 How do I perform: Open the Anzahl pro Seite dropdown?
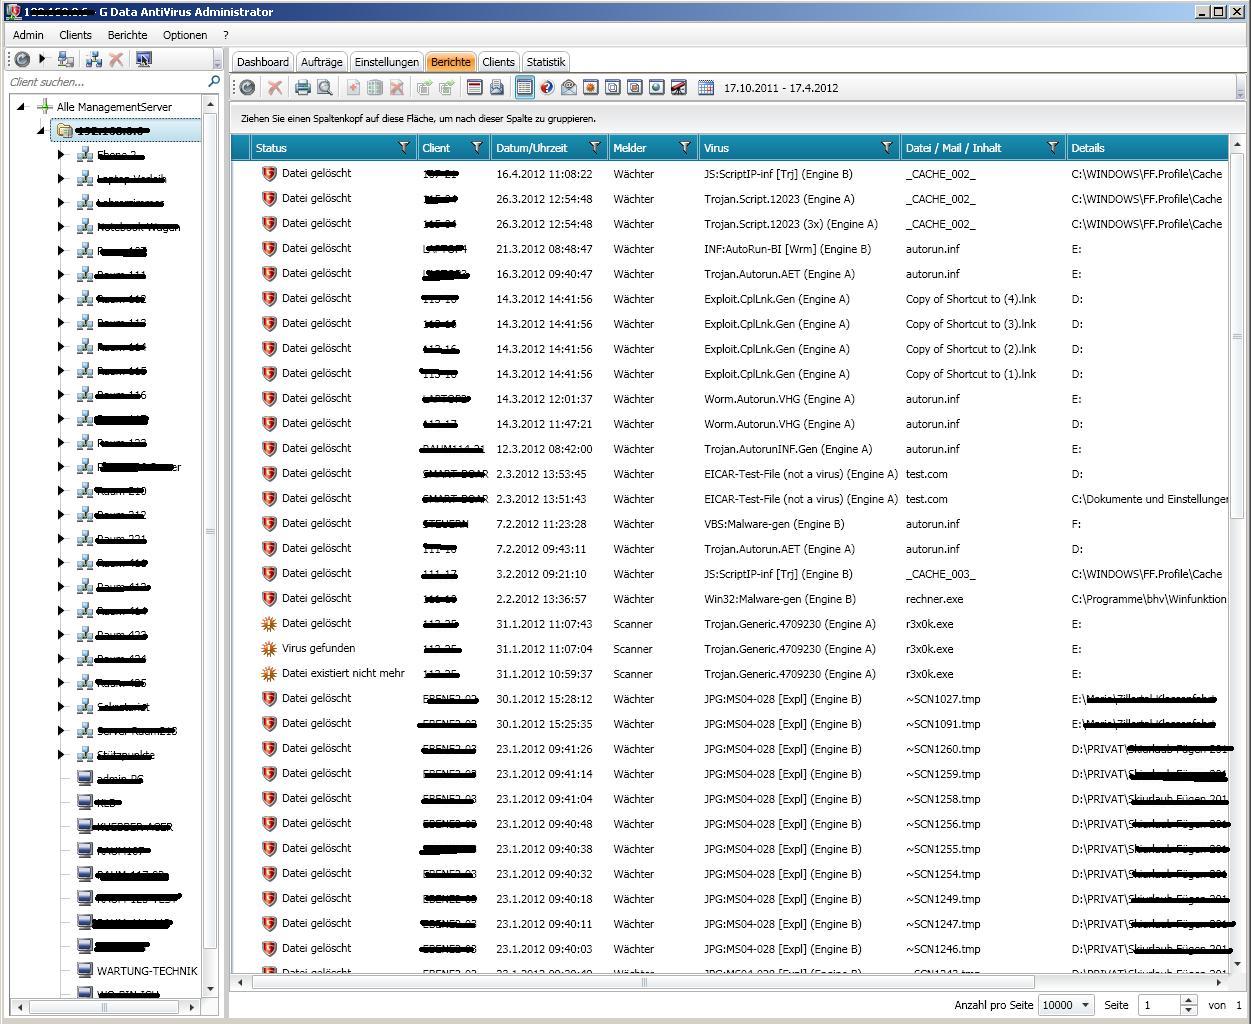(x=1086, y=1005)
